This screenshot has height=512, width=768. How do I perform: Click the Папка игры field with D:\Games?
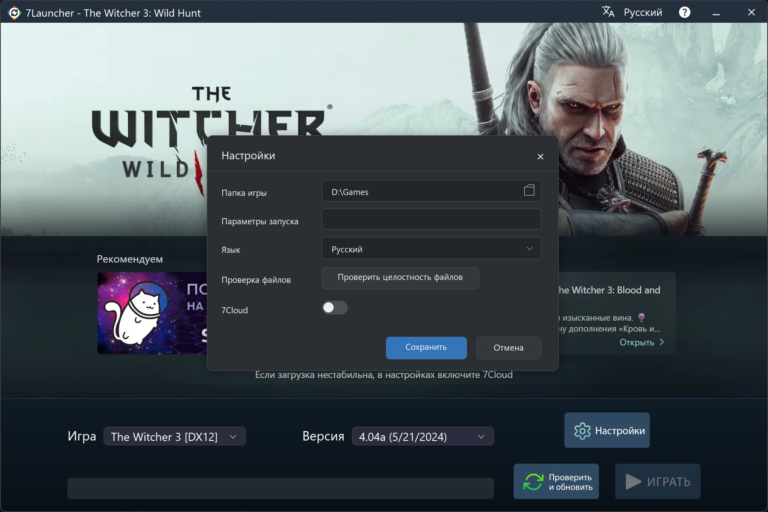431,191
